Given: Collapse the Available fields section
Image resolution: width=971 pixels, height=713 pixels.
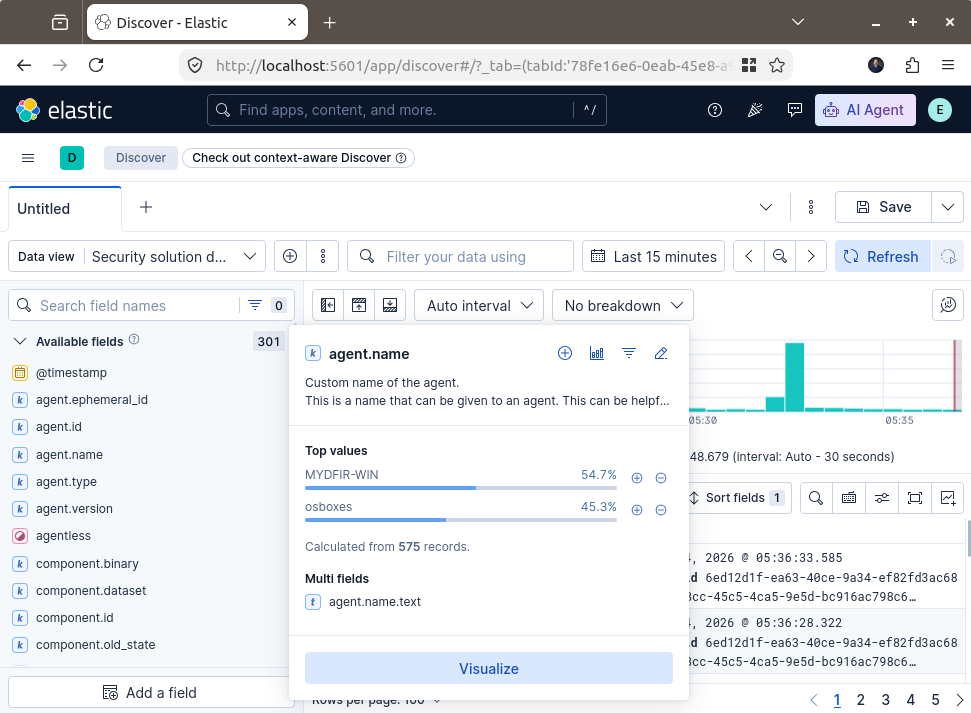Looking at the screenshot, I should click(20, 341).
